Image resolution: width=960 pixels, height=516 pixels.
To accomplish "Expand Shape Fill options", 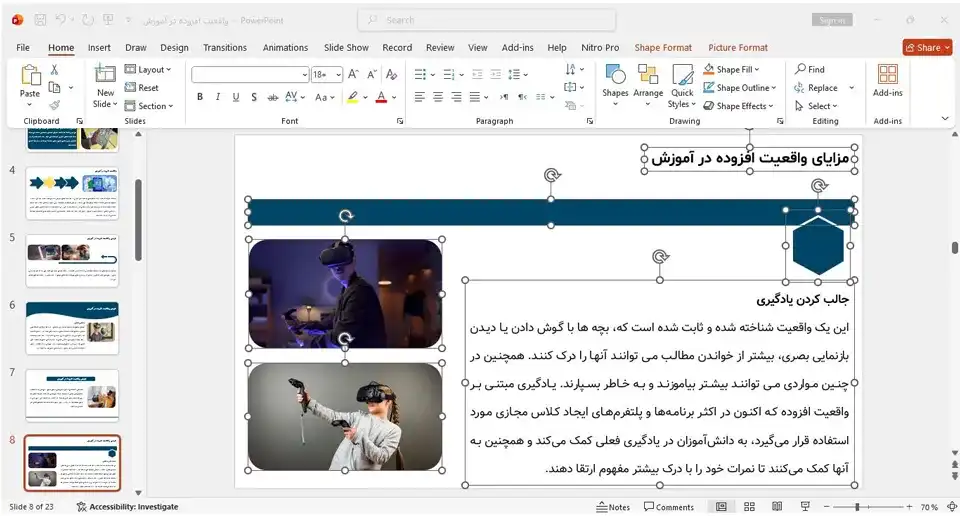I will [731, 69].
